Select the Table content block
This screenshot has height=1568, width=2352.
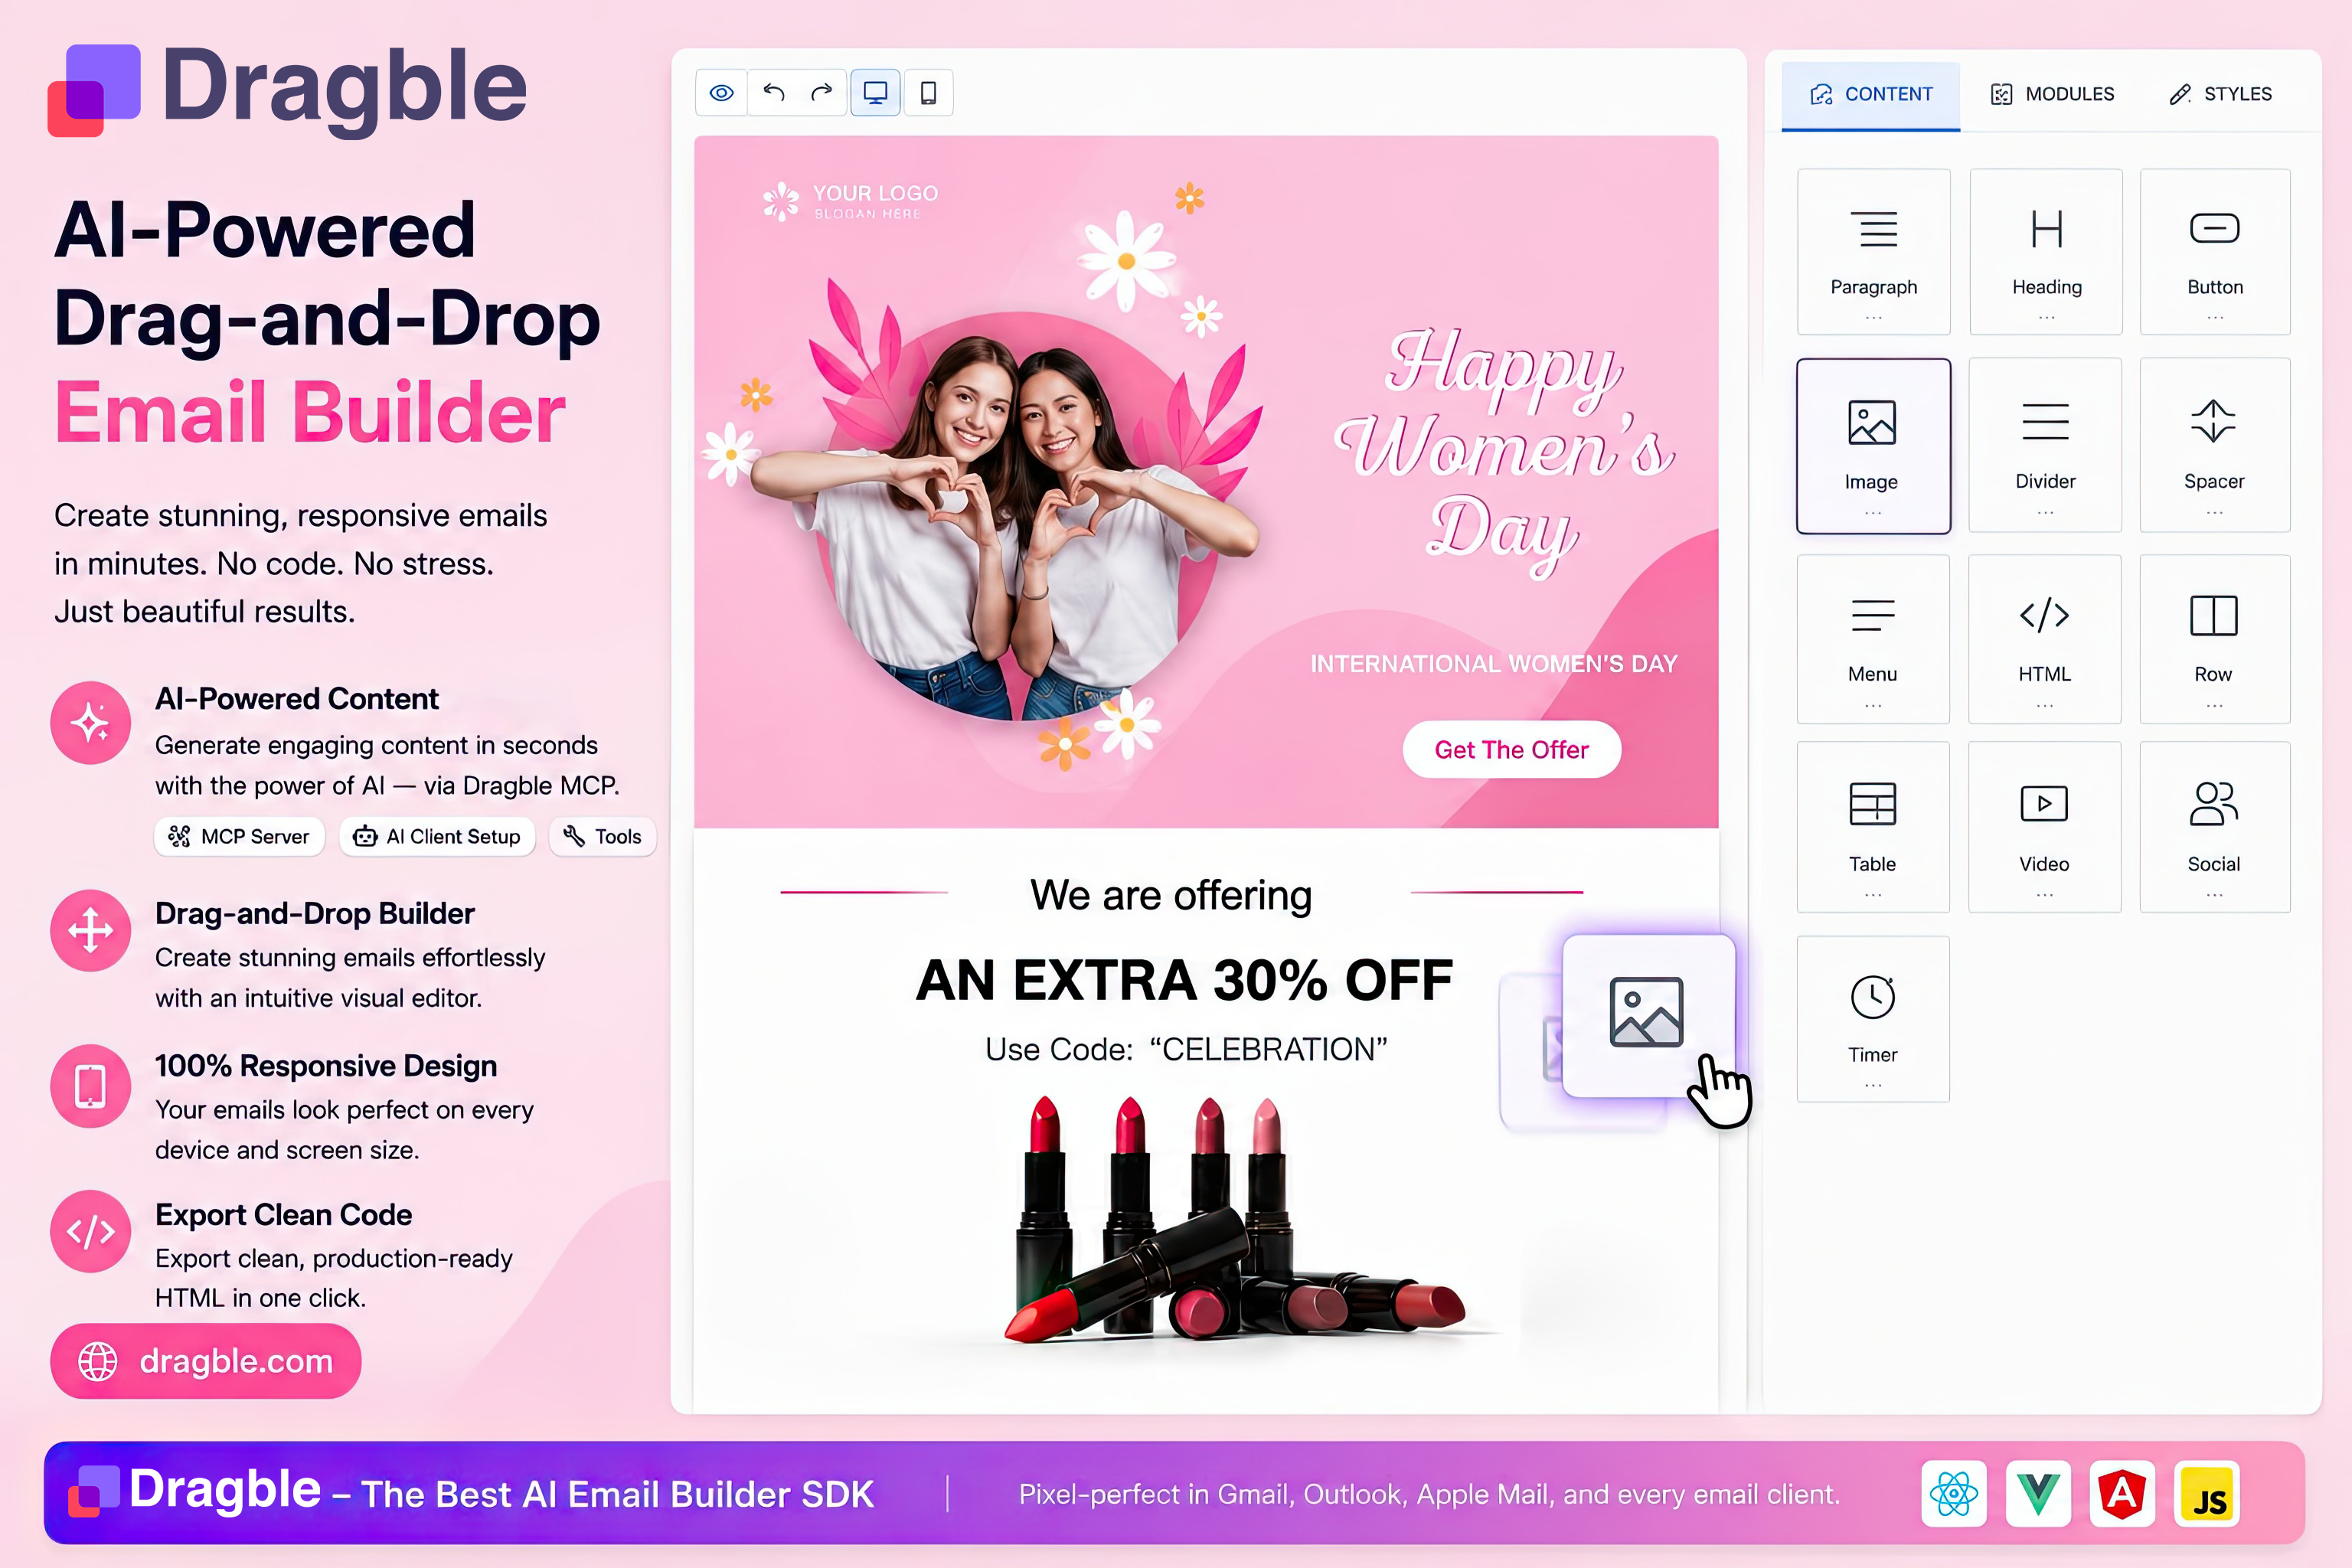[1873, 827]
